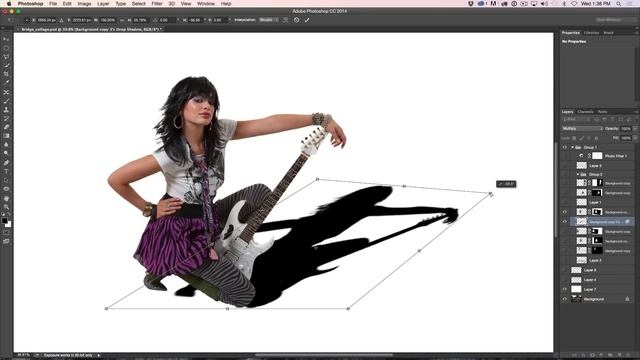
Task: Select the Pen tool
Action: pyautogui.click(x=6, y=163)
